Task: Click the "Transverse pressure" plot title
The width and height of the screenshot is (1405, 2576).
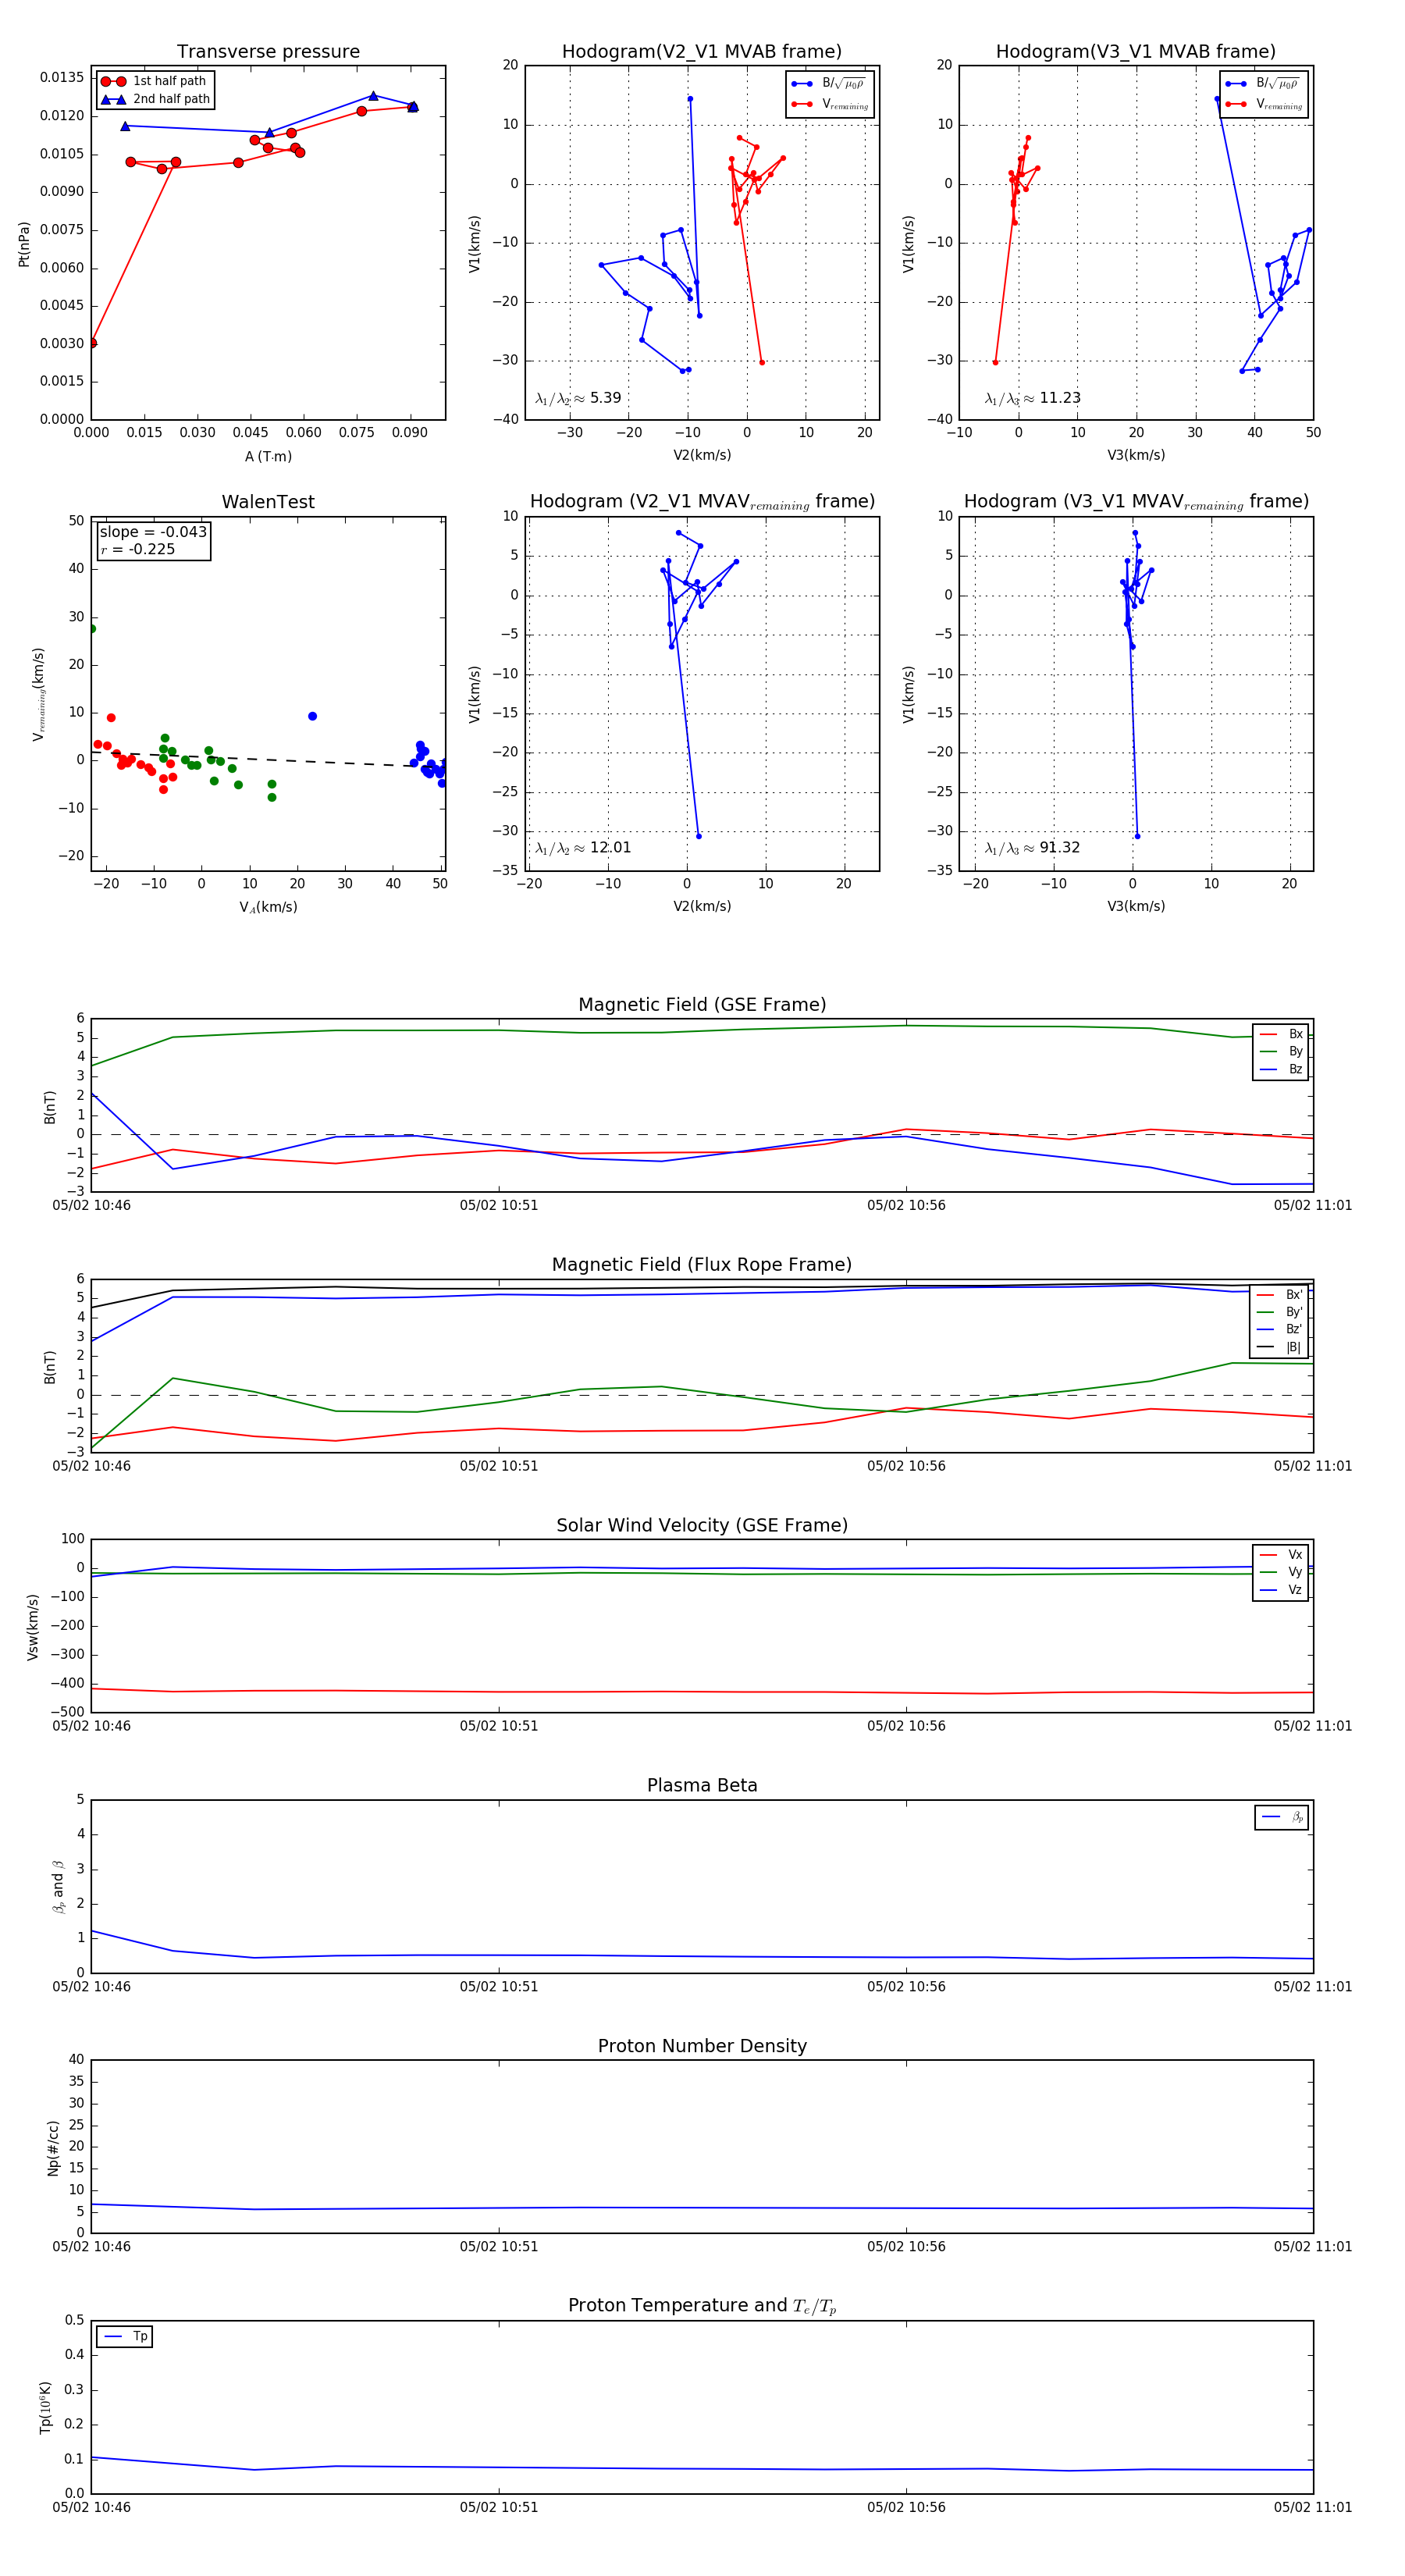Action: pos(268,52)
